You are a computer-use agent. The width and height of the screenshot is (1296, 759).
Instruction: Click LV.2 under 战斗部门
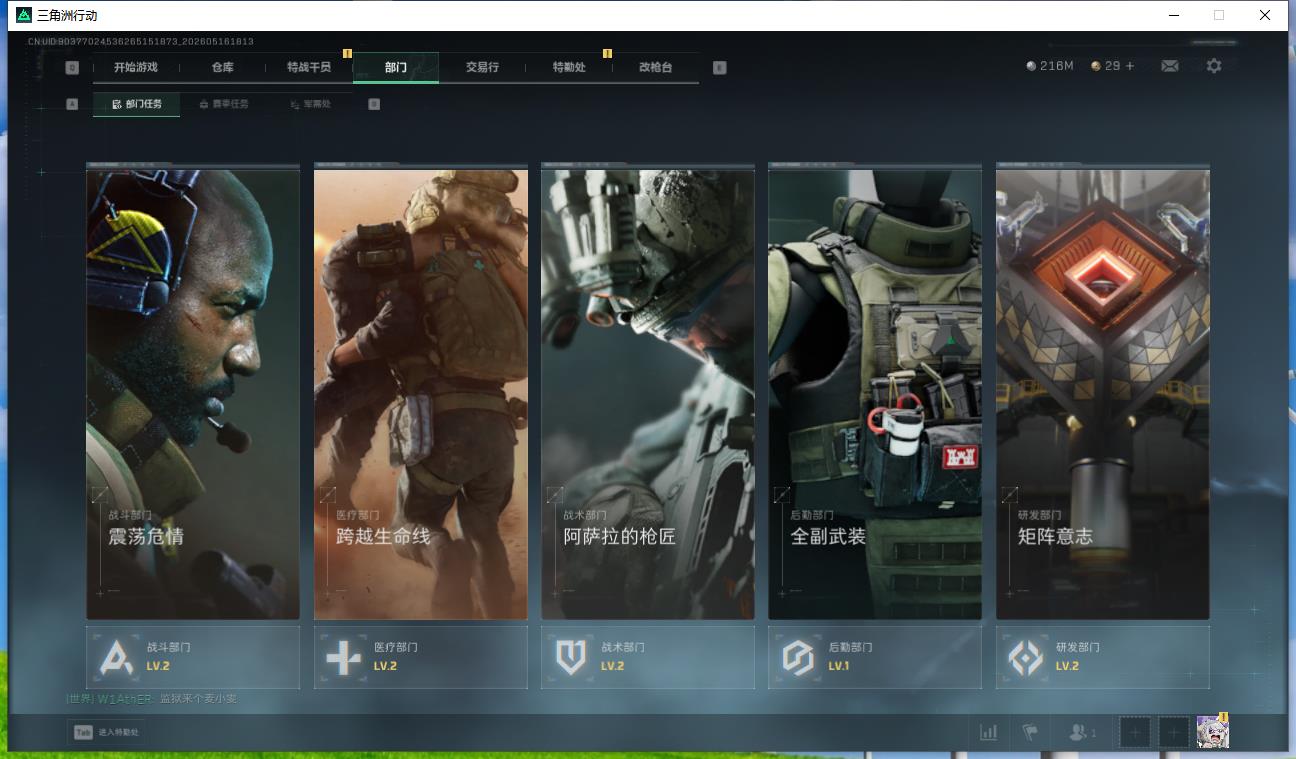(158, 666)
